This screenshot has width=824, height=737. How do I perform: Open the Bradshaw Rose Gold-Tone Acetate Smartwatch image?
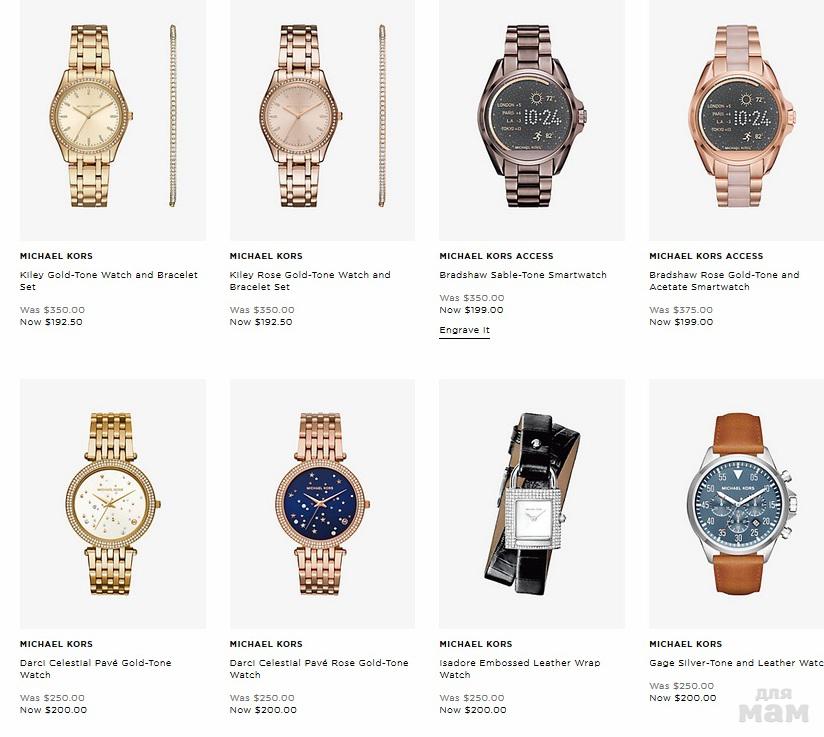[736, 120]
